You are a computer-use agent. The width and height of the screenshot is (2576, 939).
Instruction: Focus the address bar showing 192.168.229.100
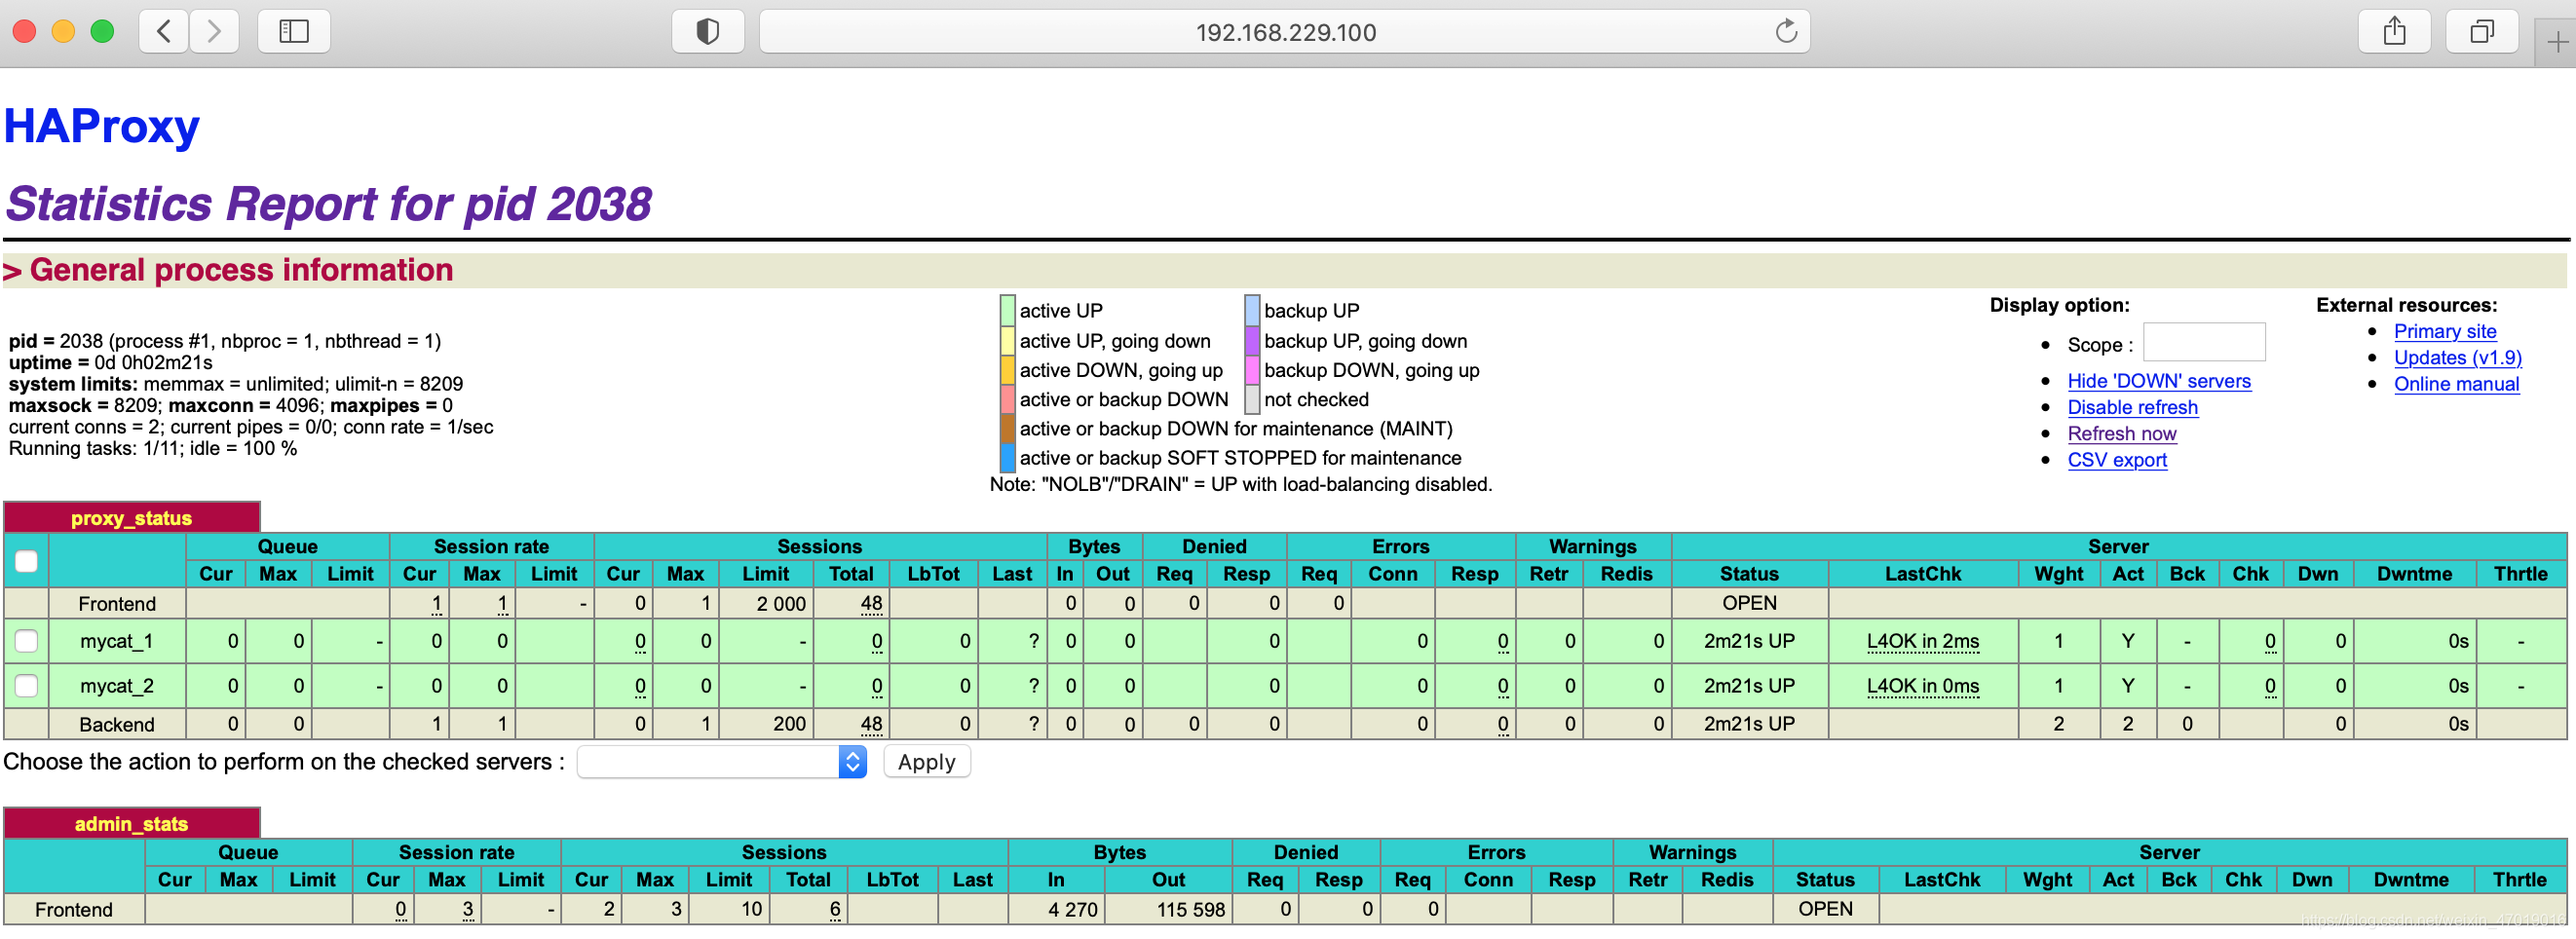1285,32
